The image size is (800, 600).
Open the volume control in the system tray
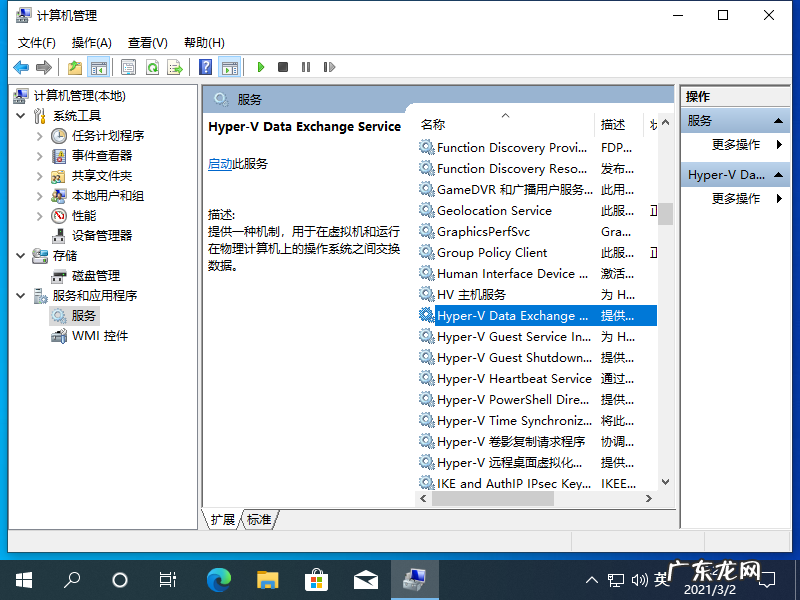[x=641, y=578]
